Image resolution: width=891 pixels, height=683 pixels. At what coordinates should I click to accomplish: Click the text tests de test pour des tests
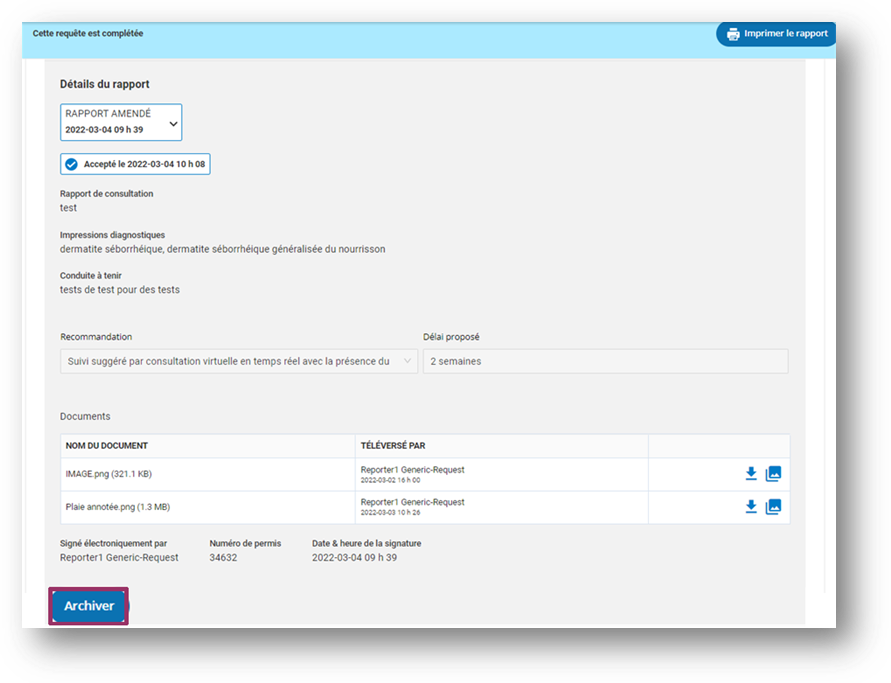(x=120, y=290)
